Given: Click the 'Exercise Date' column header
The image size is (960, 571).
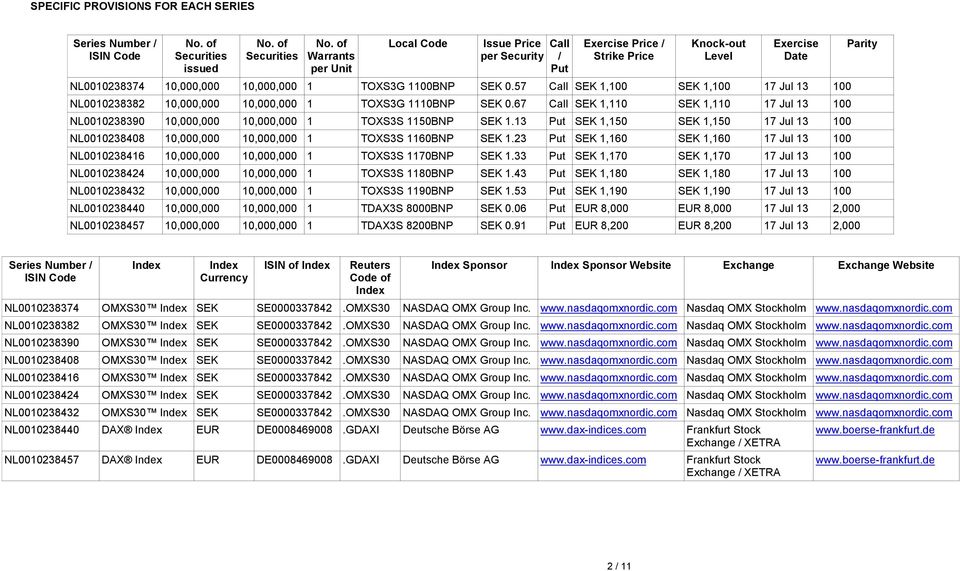Looking at the screenshot, I should point(795,50).
